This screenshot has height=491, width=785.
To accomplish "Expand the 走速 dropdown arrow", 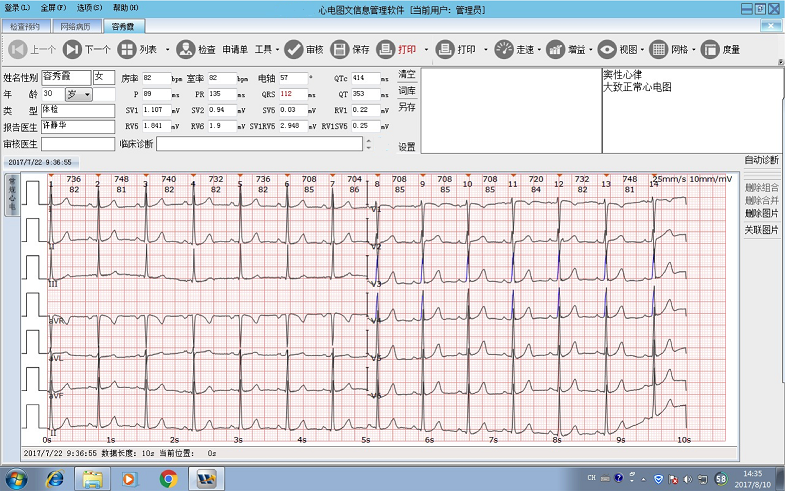I will pos(539,50).
